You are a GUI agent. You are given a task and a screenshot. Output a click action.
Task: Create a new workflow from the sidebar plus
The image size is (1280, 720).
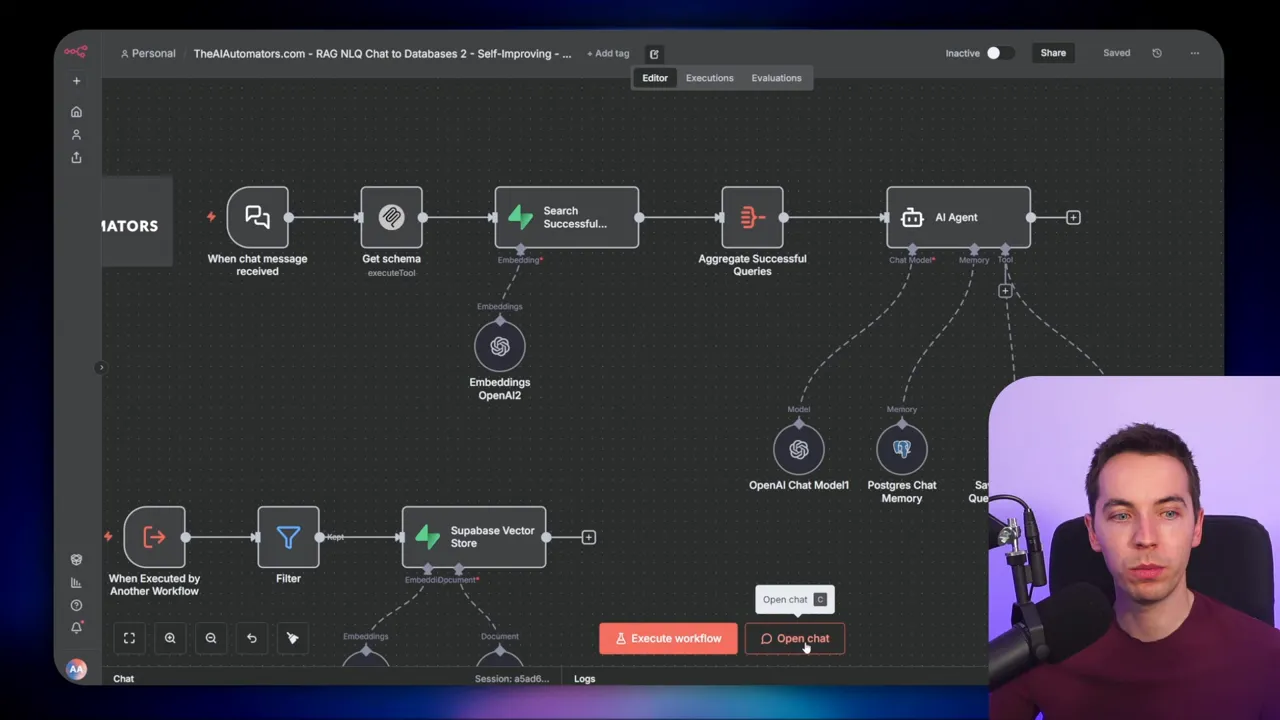(76, 80)
